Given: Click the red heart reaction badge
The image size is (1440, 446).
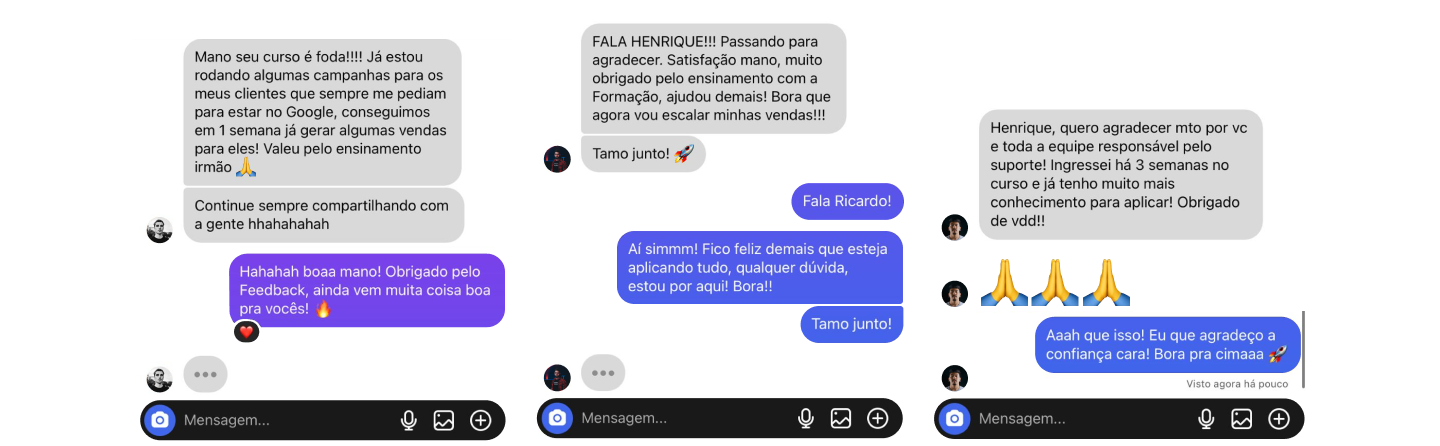Looking at the screenshot, I should click(x=246, y=332).
